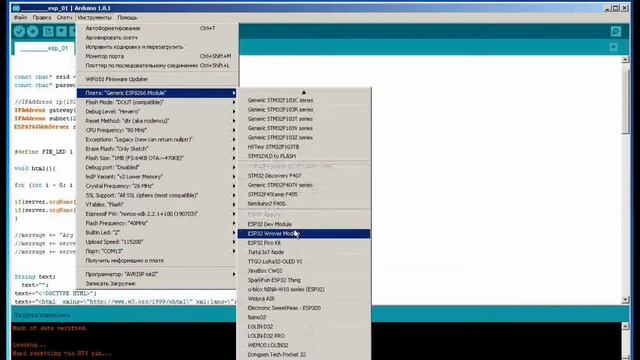Click the Verify sketch checkmark icon

[x=19, y=31]
